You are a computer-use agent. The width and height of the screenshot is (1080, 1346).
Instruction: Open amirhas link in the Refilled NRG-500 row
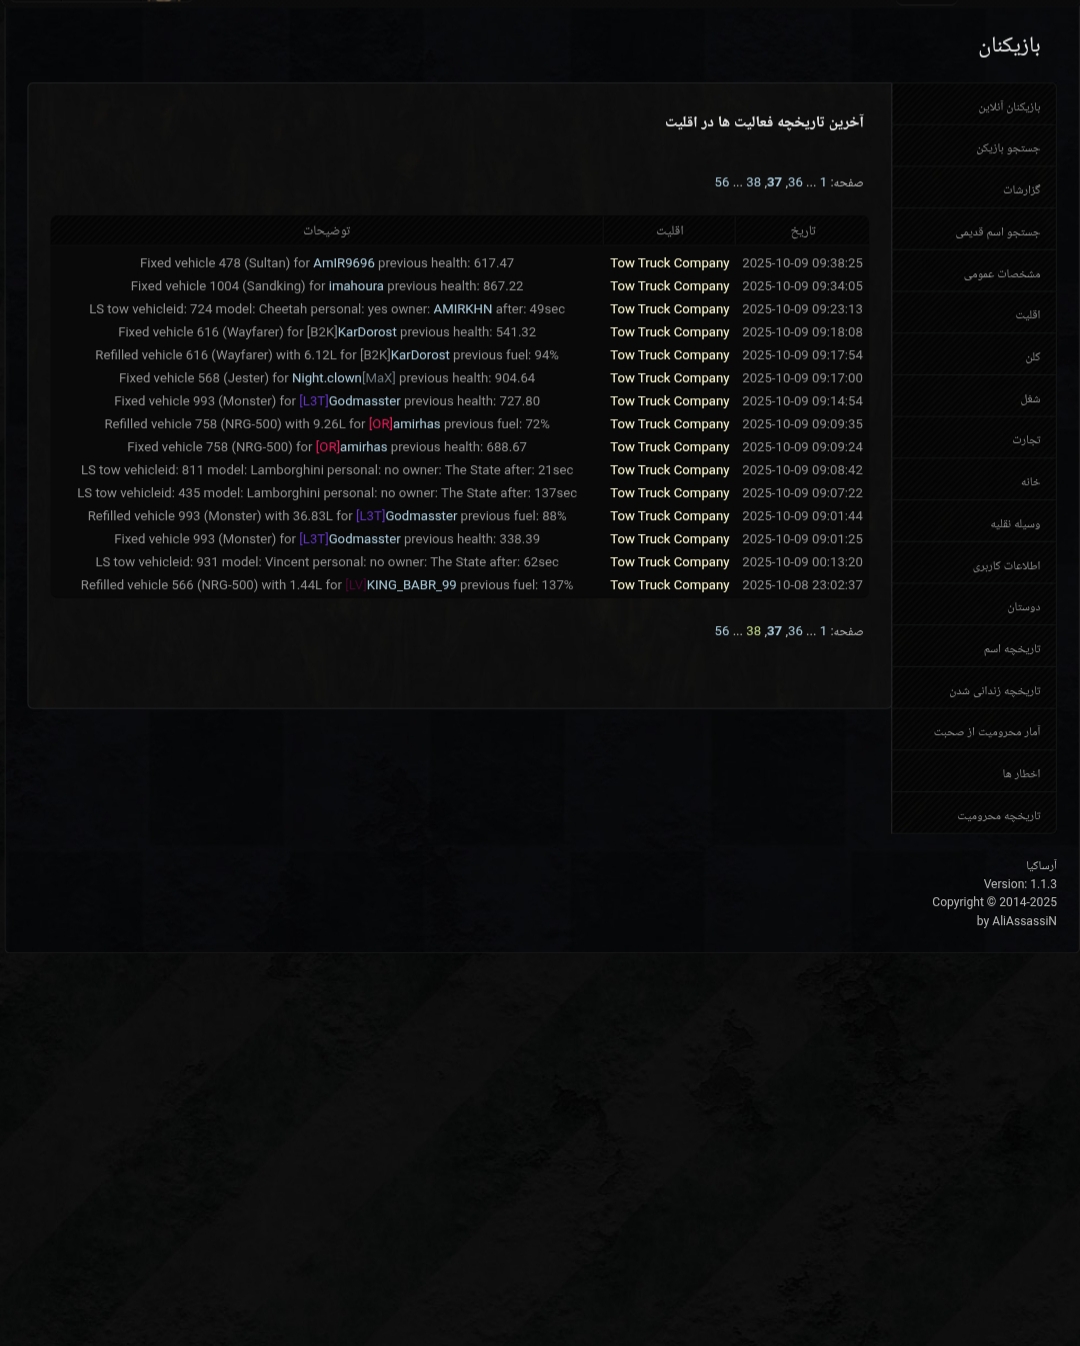point(416,424)
